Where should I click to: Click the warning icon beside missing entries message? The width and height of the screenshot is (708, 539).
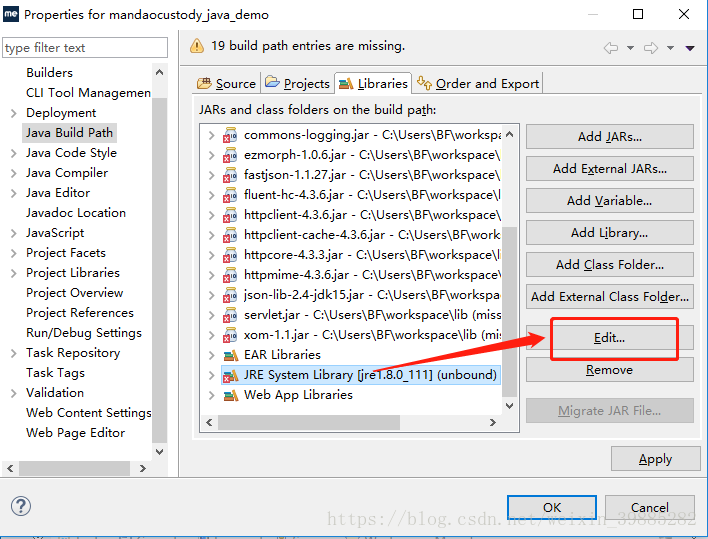tap(197, 46)
